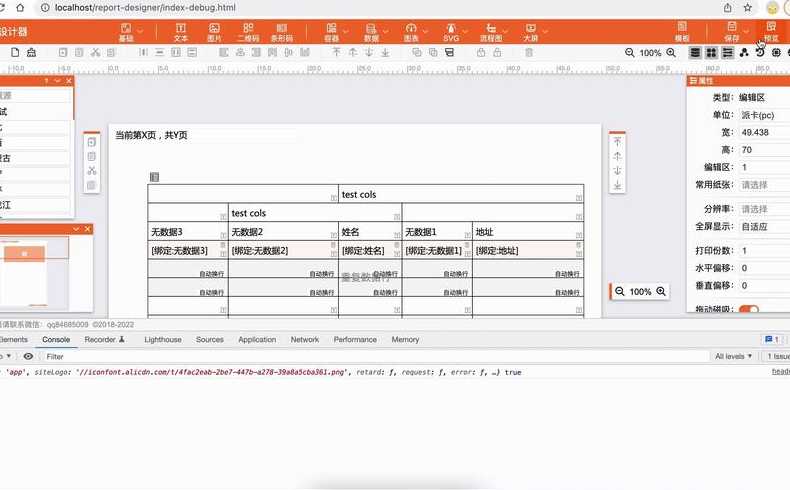Expand the 数据 data dropdown arrow
Image resolution: width=790 pixels, height=490 pixels.
(x=385, y=31)
